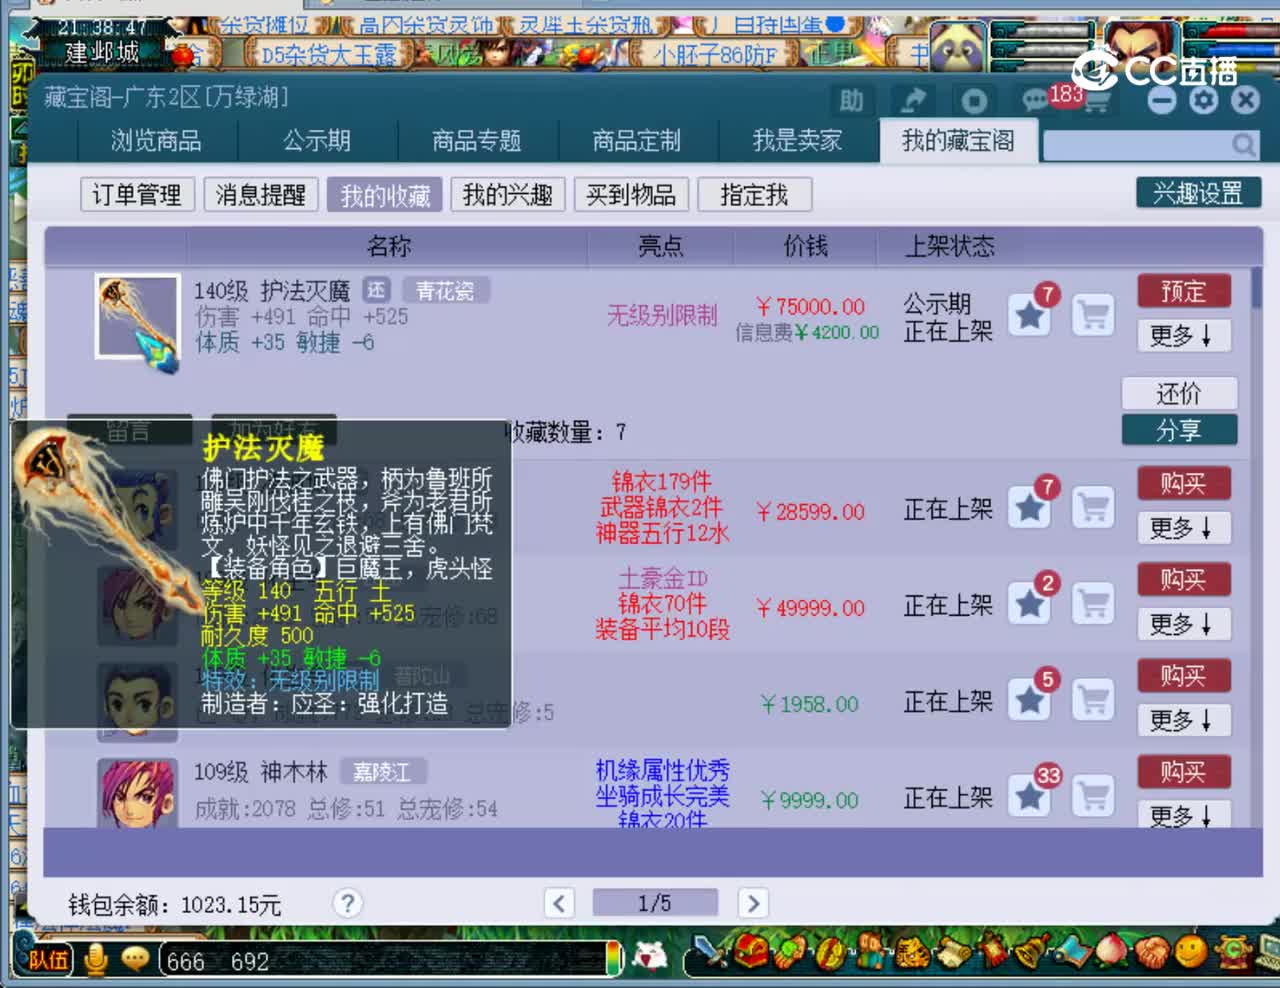Open the smiley face emoticon icon in toolbar
This screenshot has height=988, width=1280.
[1191, 952]
